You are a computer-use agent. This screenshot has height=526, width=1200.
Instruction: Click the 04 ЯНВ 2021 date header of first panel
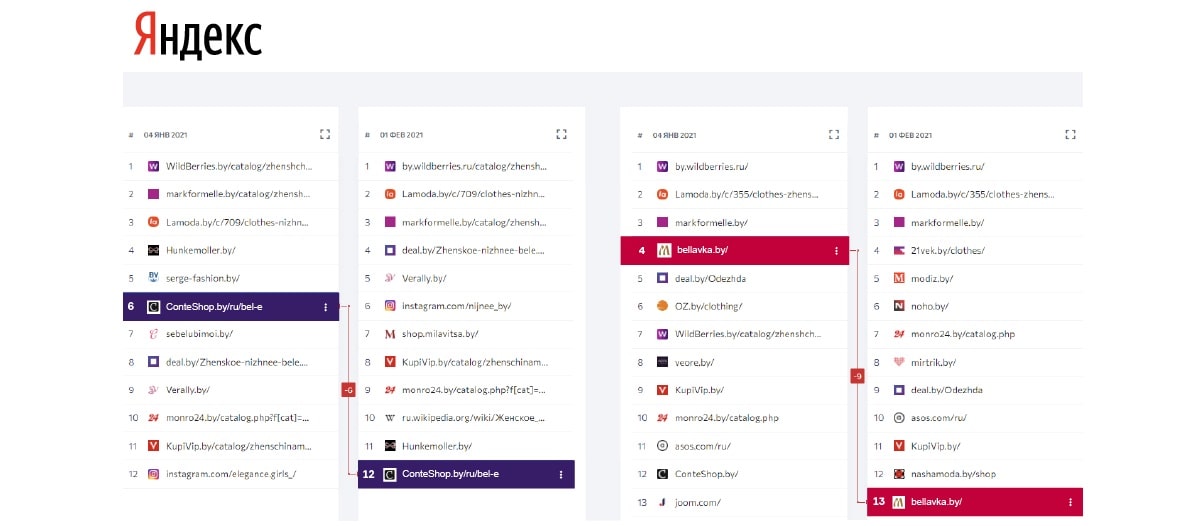point(166,134)
